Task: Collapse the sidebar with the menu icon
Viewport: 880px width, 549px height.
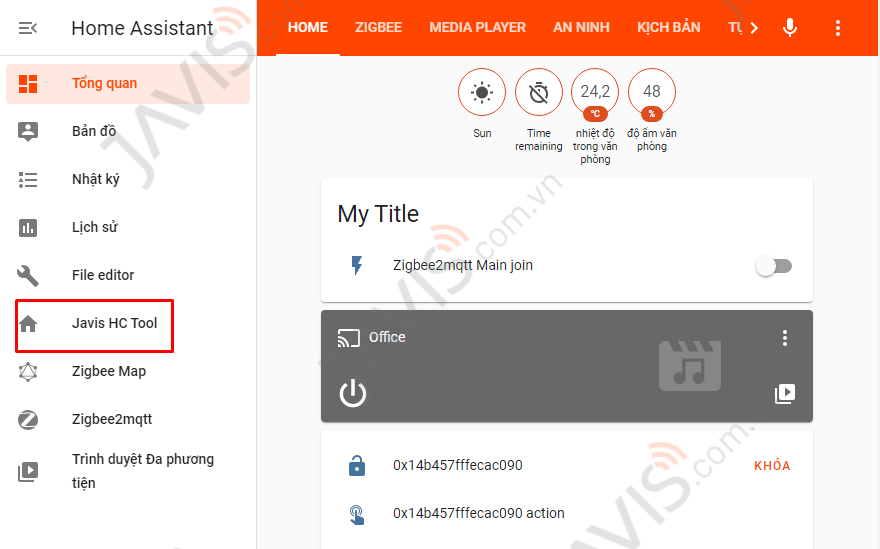Action: [28, 28]
